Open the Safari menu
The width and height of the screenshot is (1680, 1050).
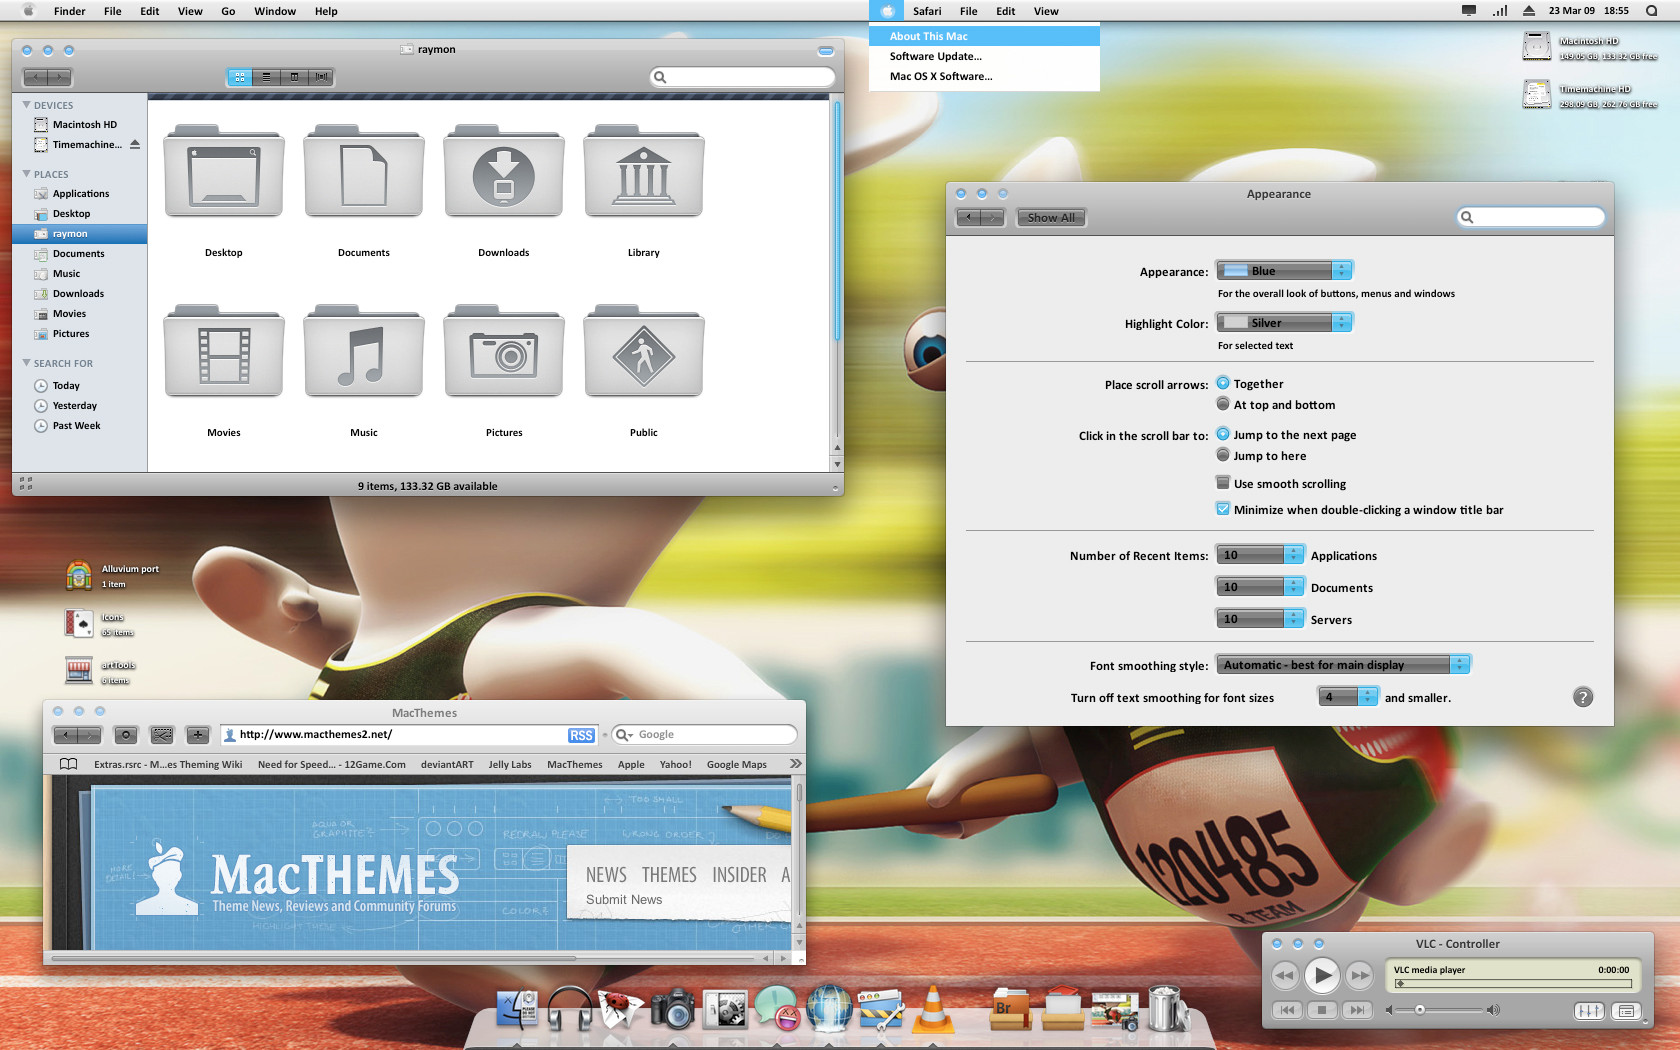pos(927,11)
